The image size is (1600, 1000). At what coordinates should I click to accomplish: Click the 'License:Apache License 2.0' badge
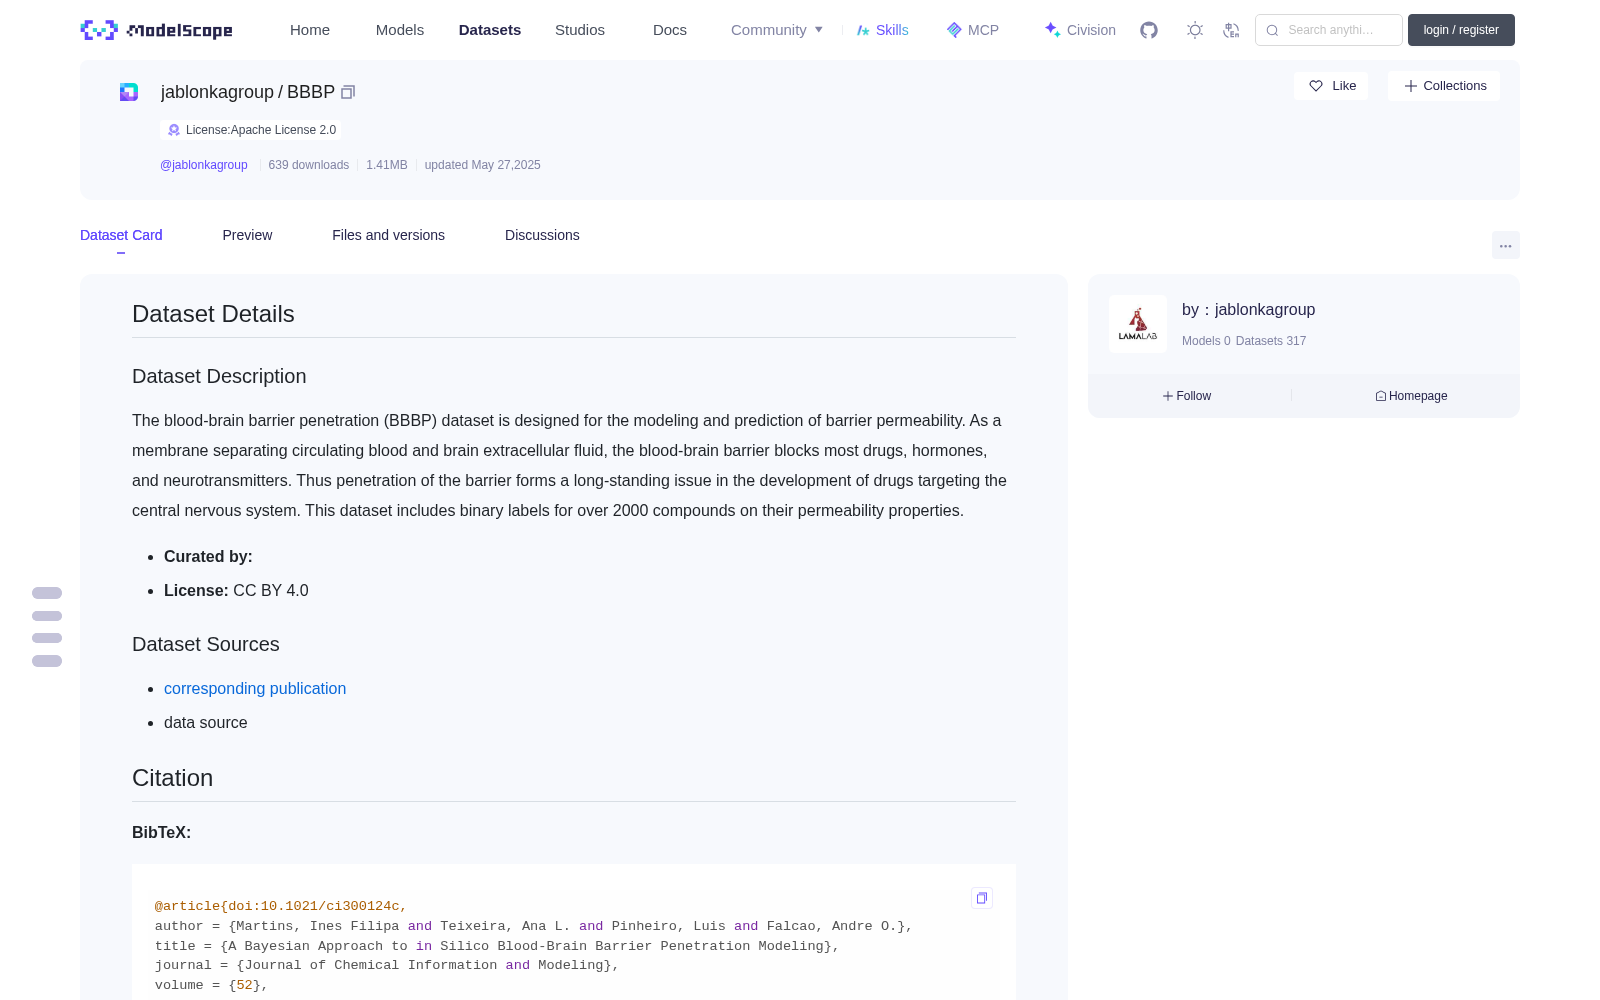tap(251, 130)
